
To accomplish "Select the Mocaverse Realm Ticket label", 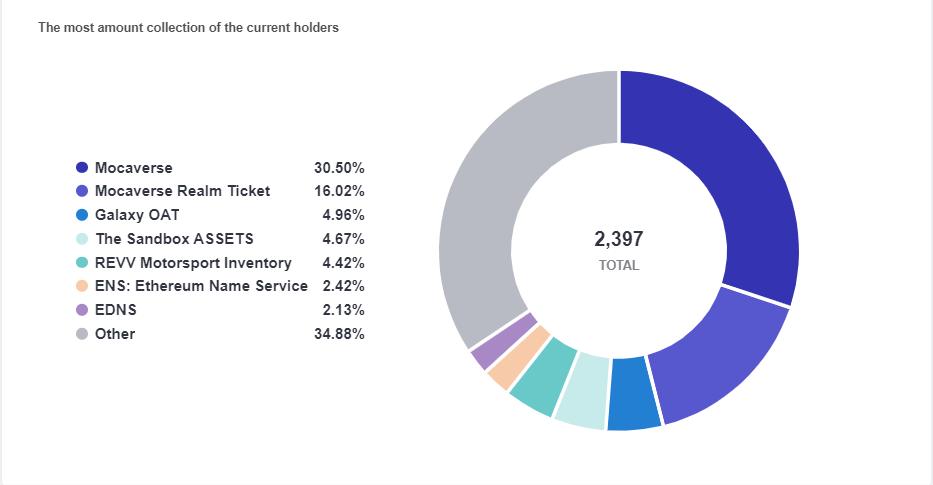I will 183,191.
